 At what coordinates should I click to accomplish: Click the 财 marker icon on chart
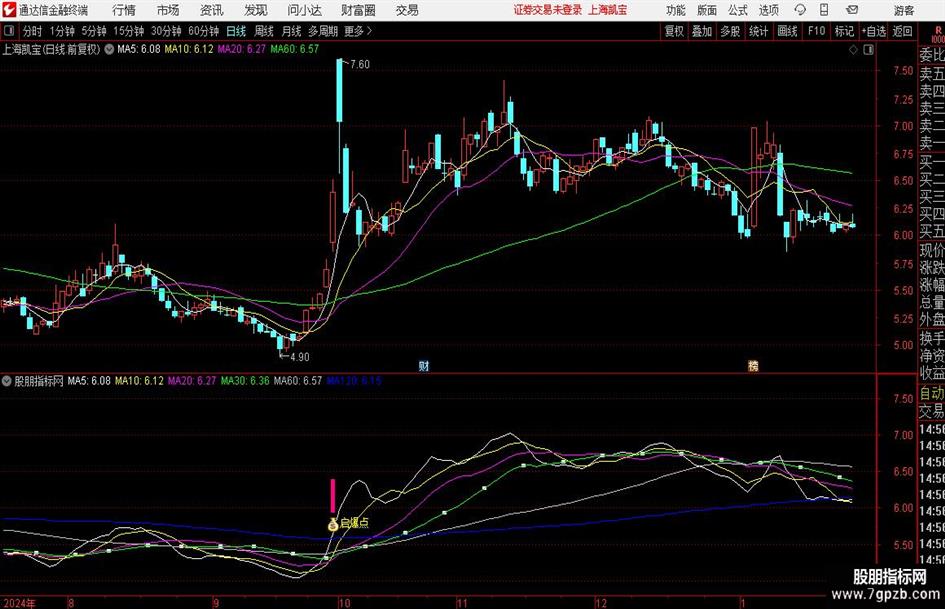[424, 366]
